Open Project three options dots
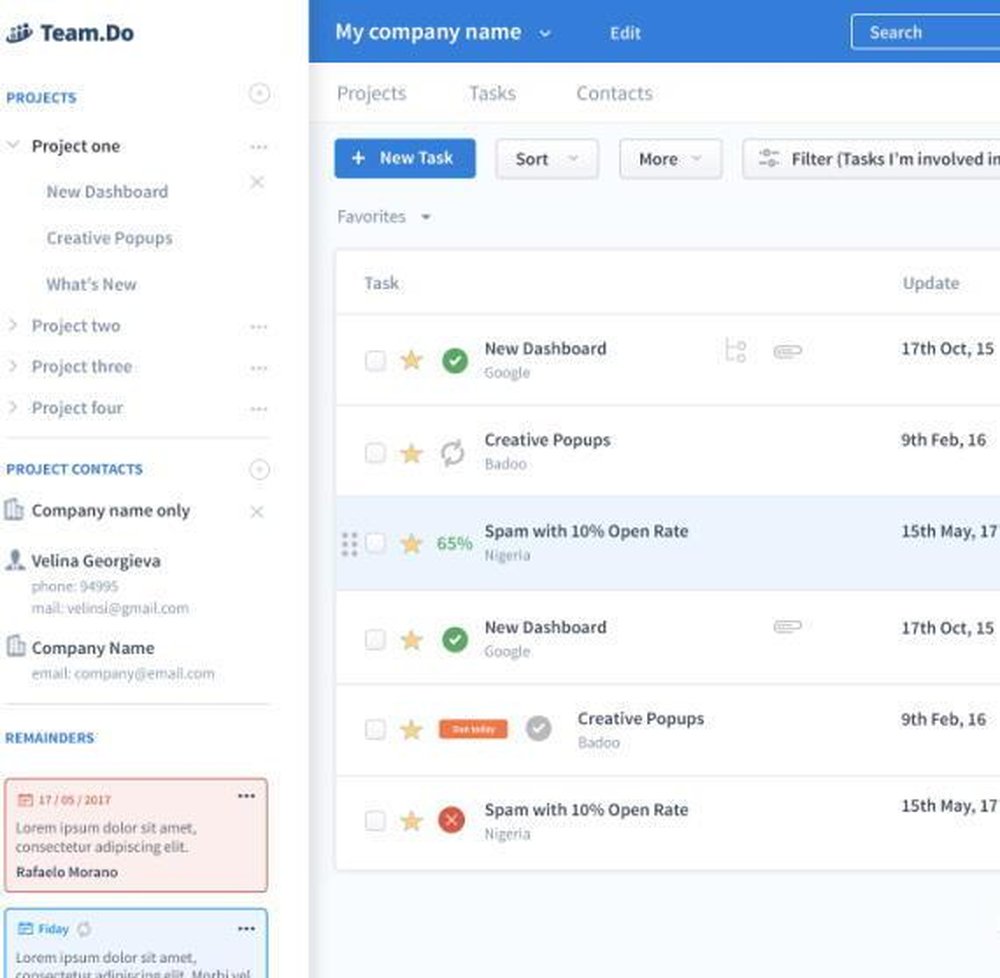Image resolution: width=1000 pixels, height=978 pixels. pos(259,368)
